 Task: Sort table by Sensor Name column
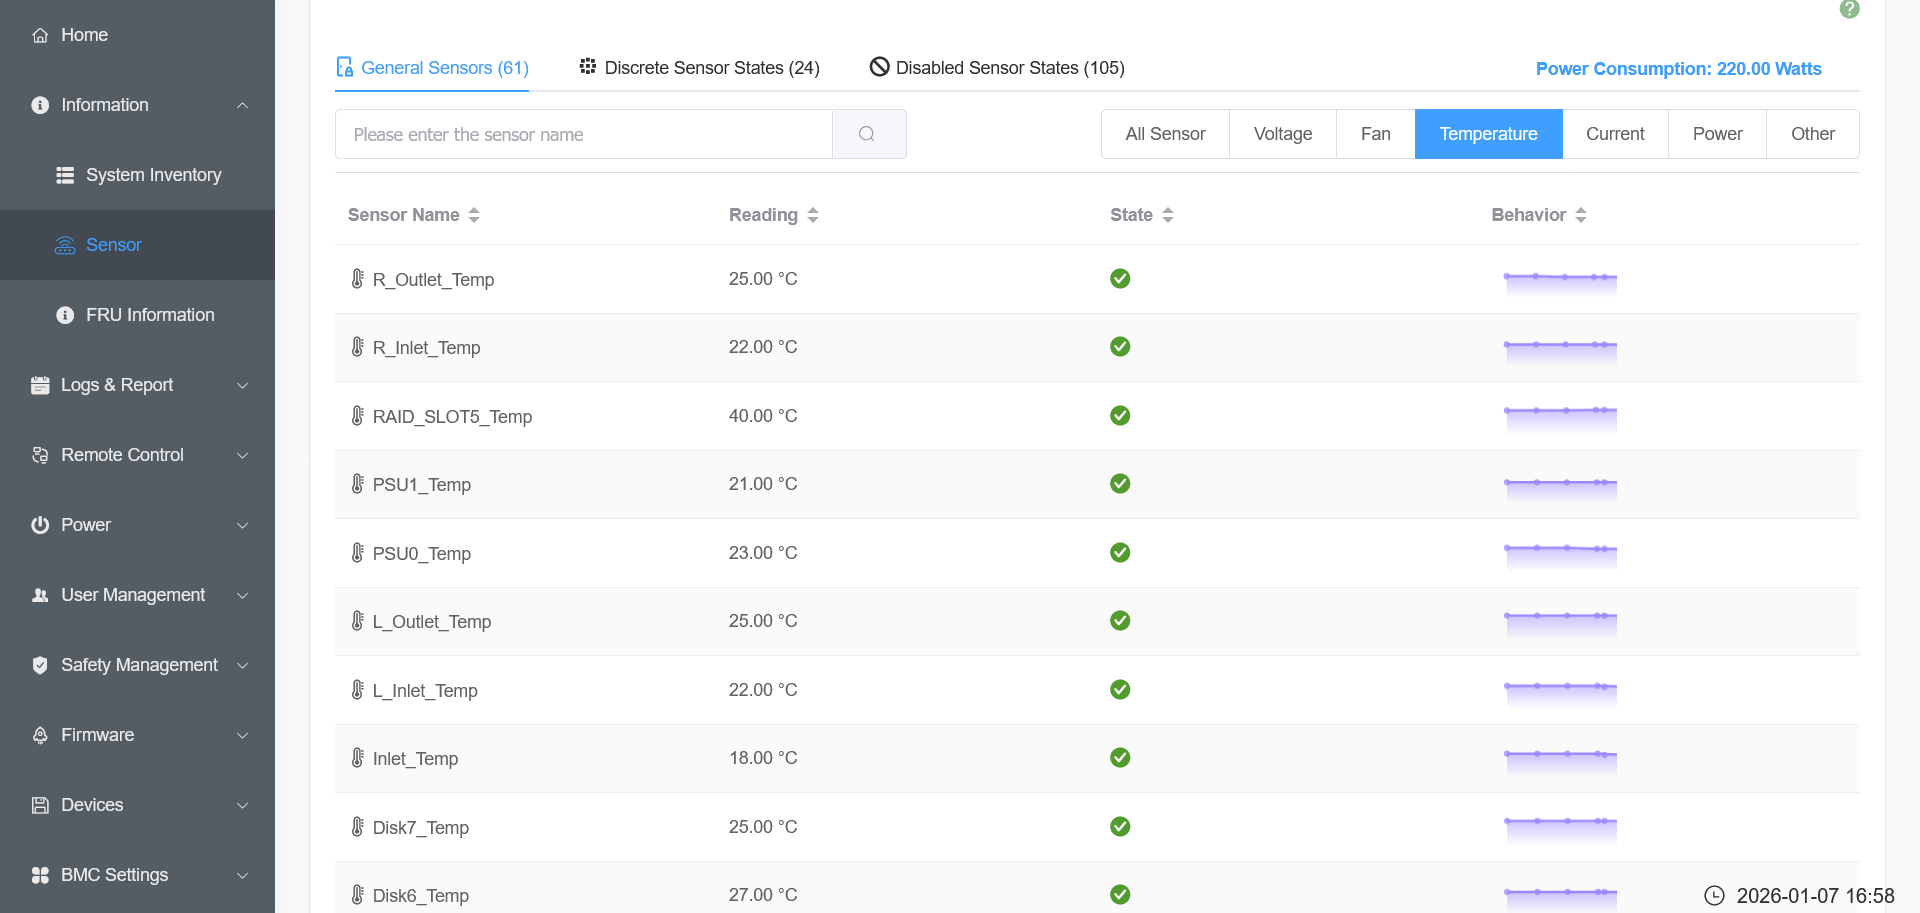click(x=413, y=215)
